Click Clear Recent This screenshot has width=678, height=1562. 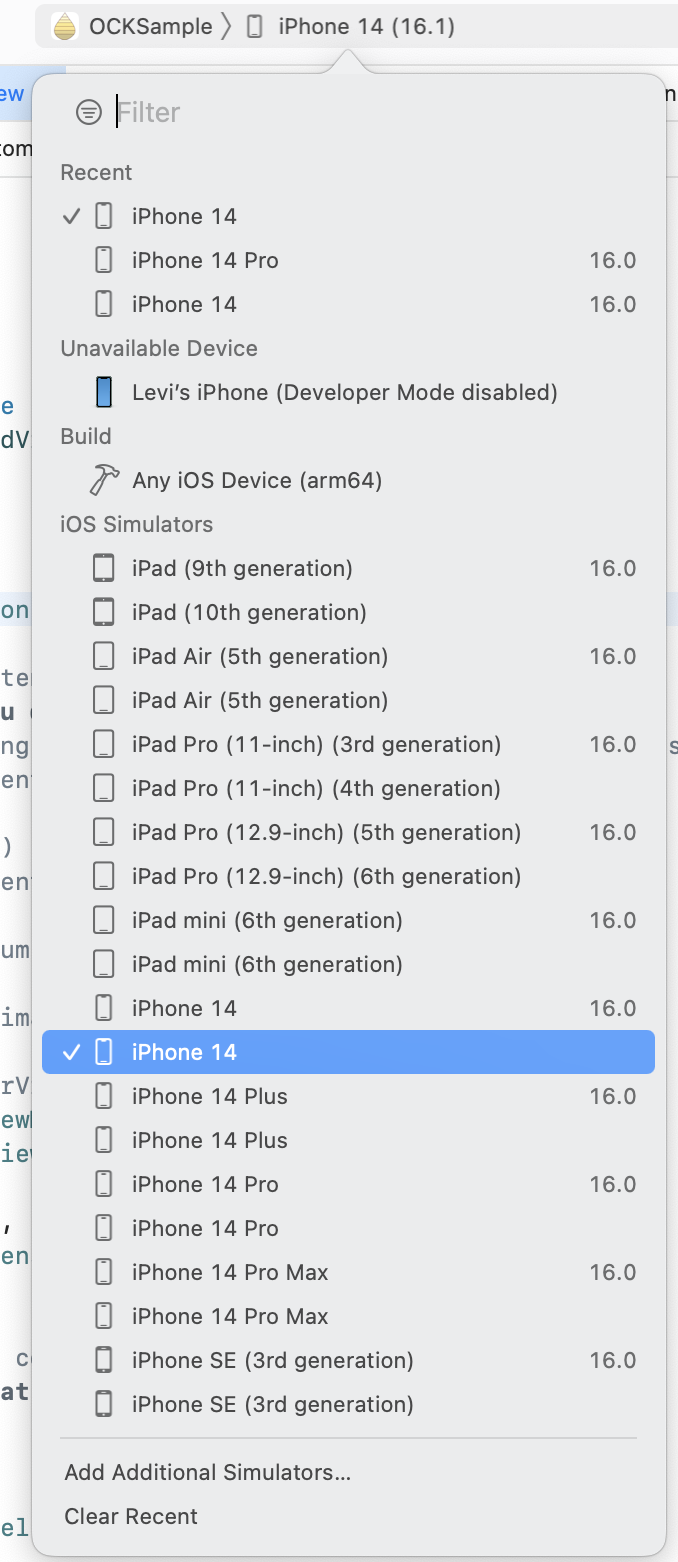(x=131, y=1516)
